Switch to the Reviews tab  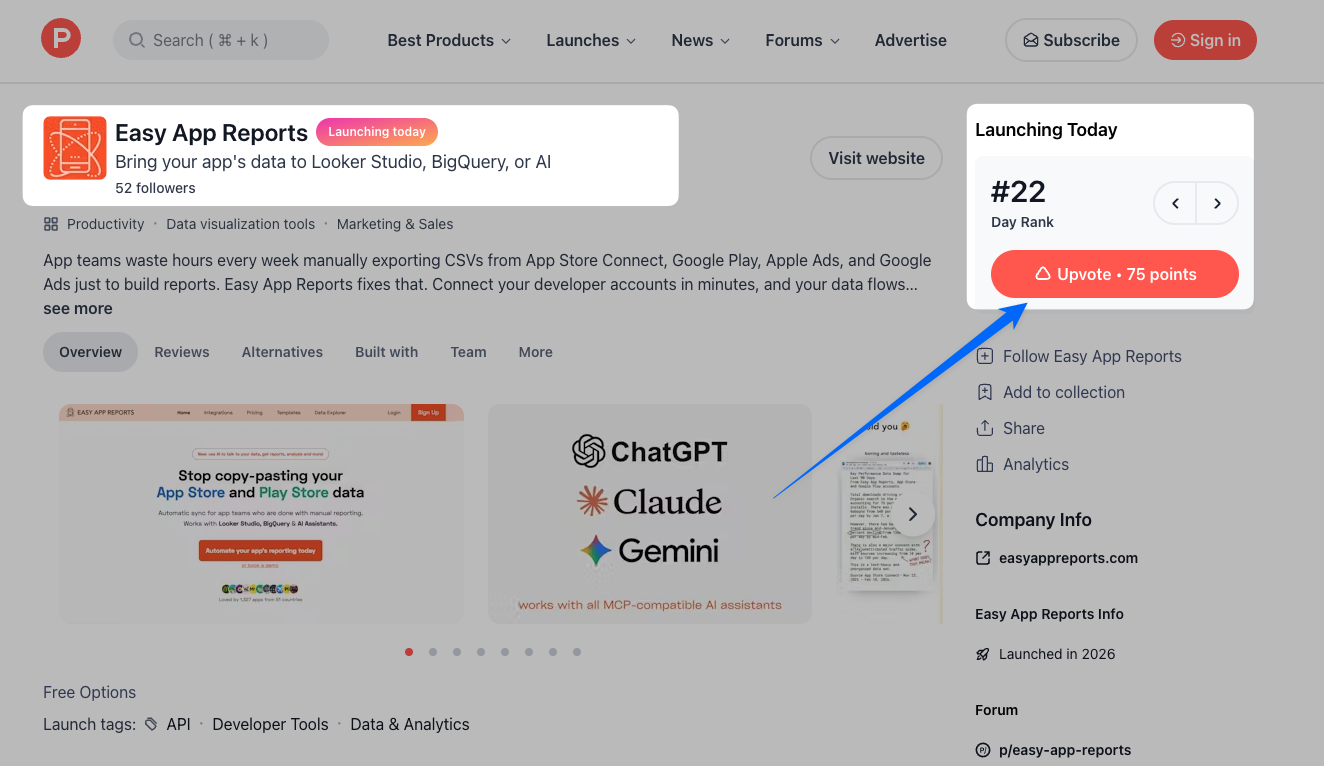coord(182,352)
